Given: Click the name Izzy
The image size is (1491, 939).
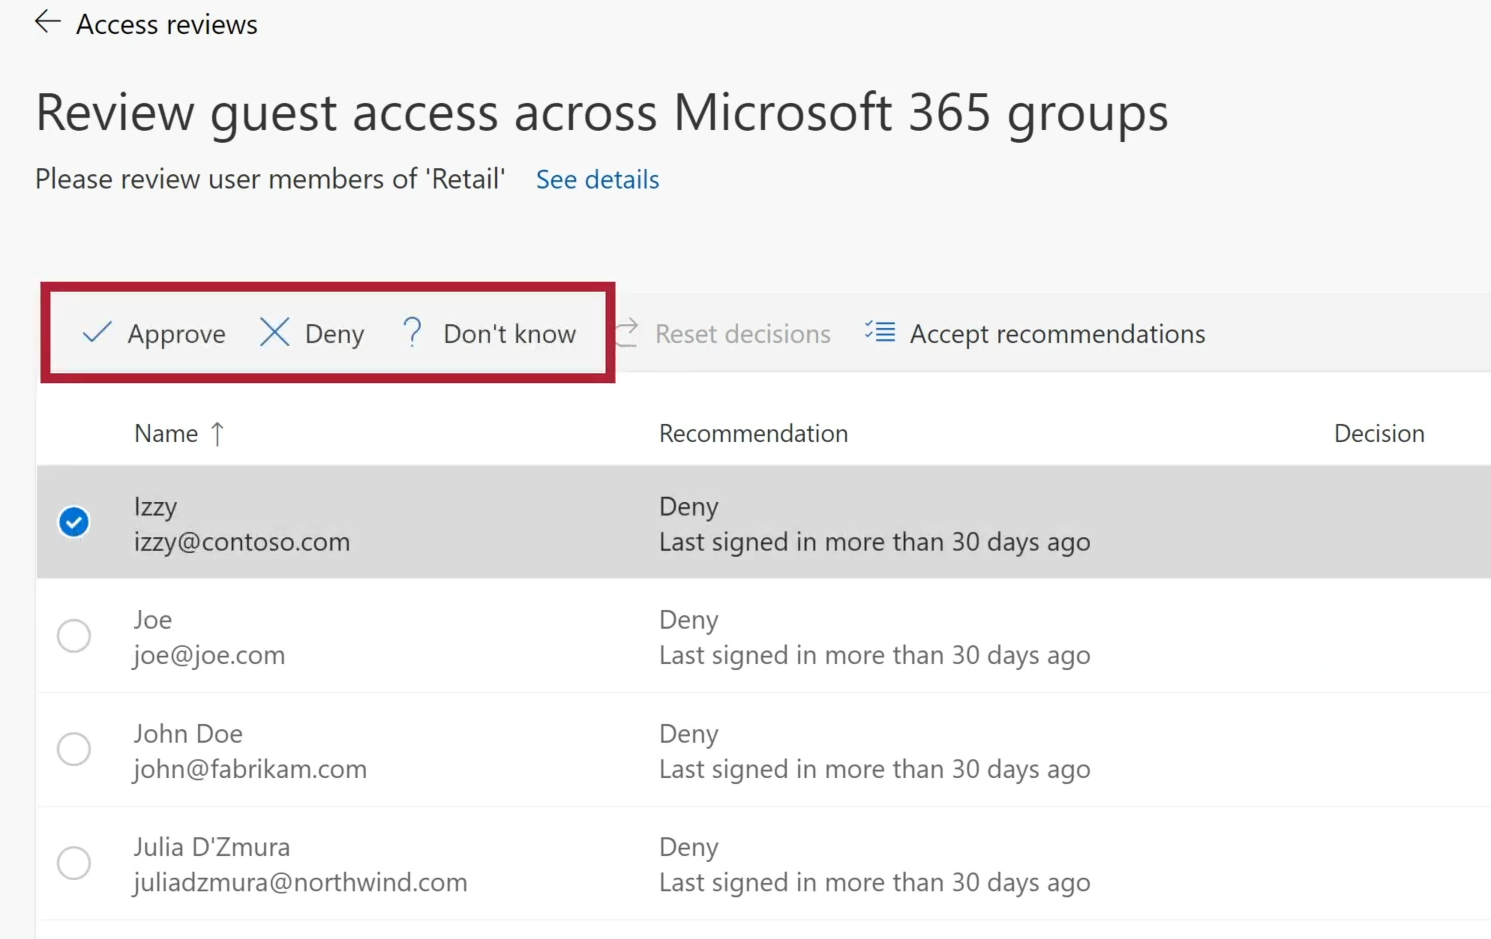Looking at the screenshot, I should [155, 506].
